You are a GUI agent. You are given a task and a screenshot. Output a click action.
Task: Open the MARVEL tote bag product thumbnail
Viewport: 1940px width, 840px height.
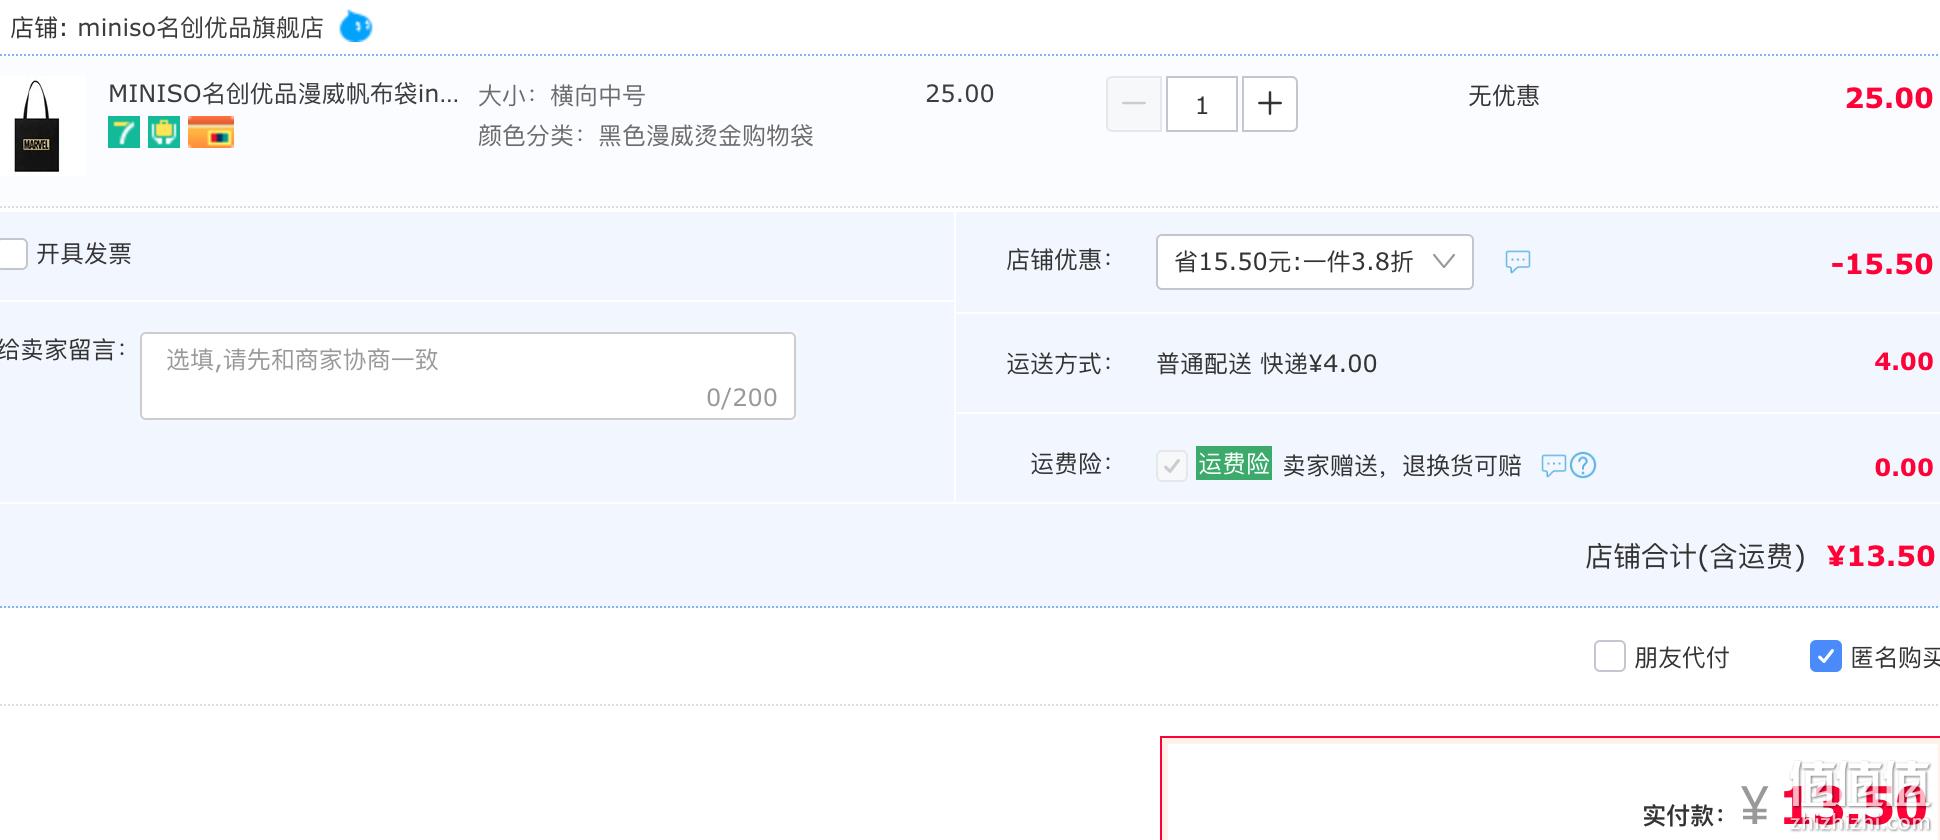coord(37,126)
